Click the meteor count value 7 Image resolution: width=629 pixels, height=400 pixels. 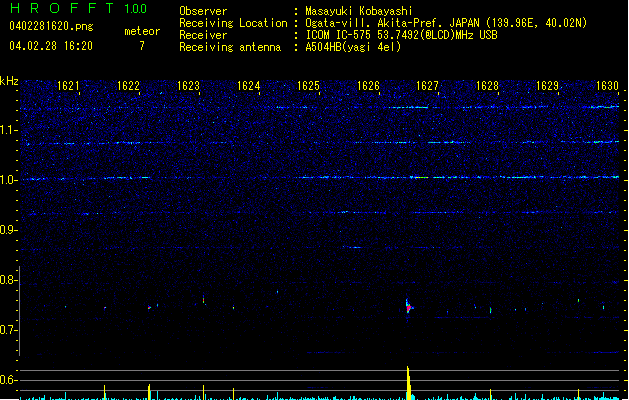click(142, 46)
